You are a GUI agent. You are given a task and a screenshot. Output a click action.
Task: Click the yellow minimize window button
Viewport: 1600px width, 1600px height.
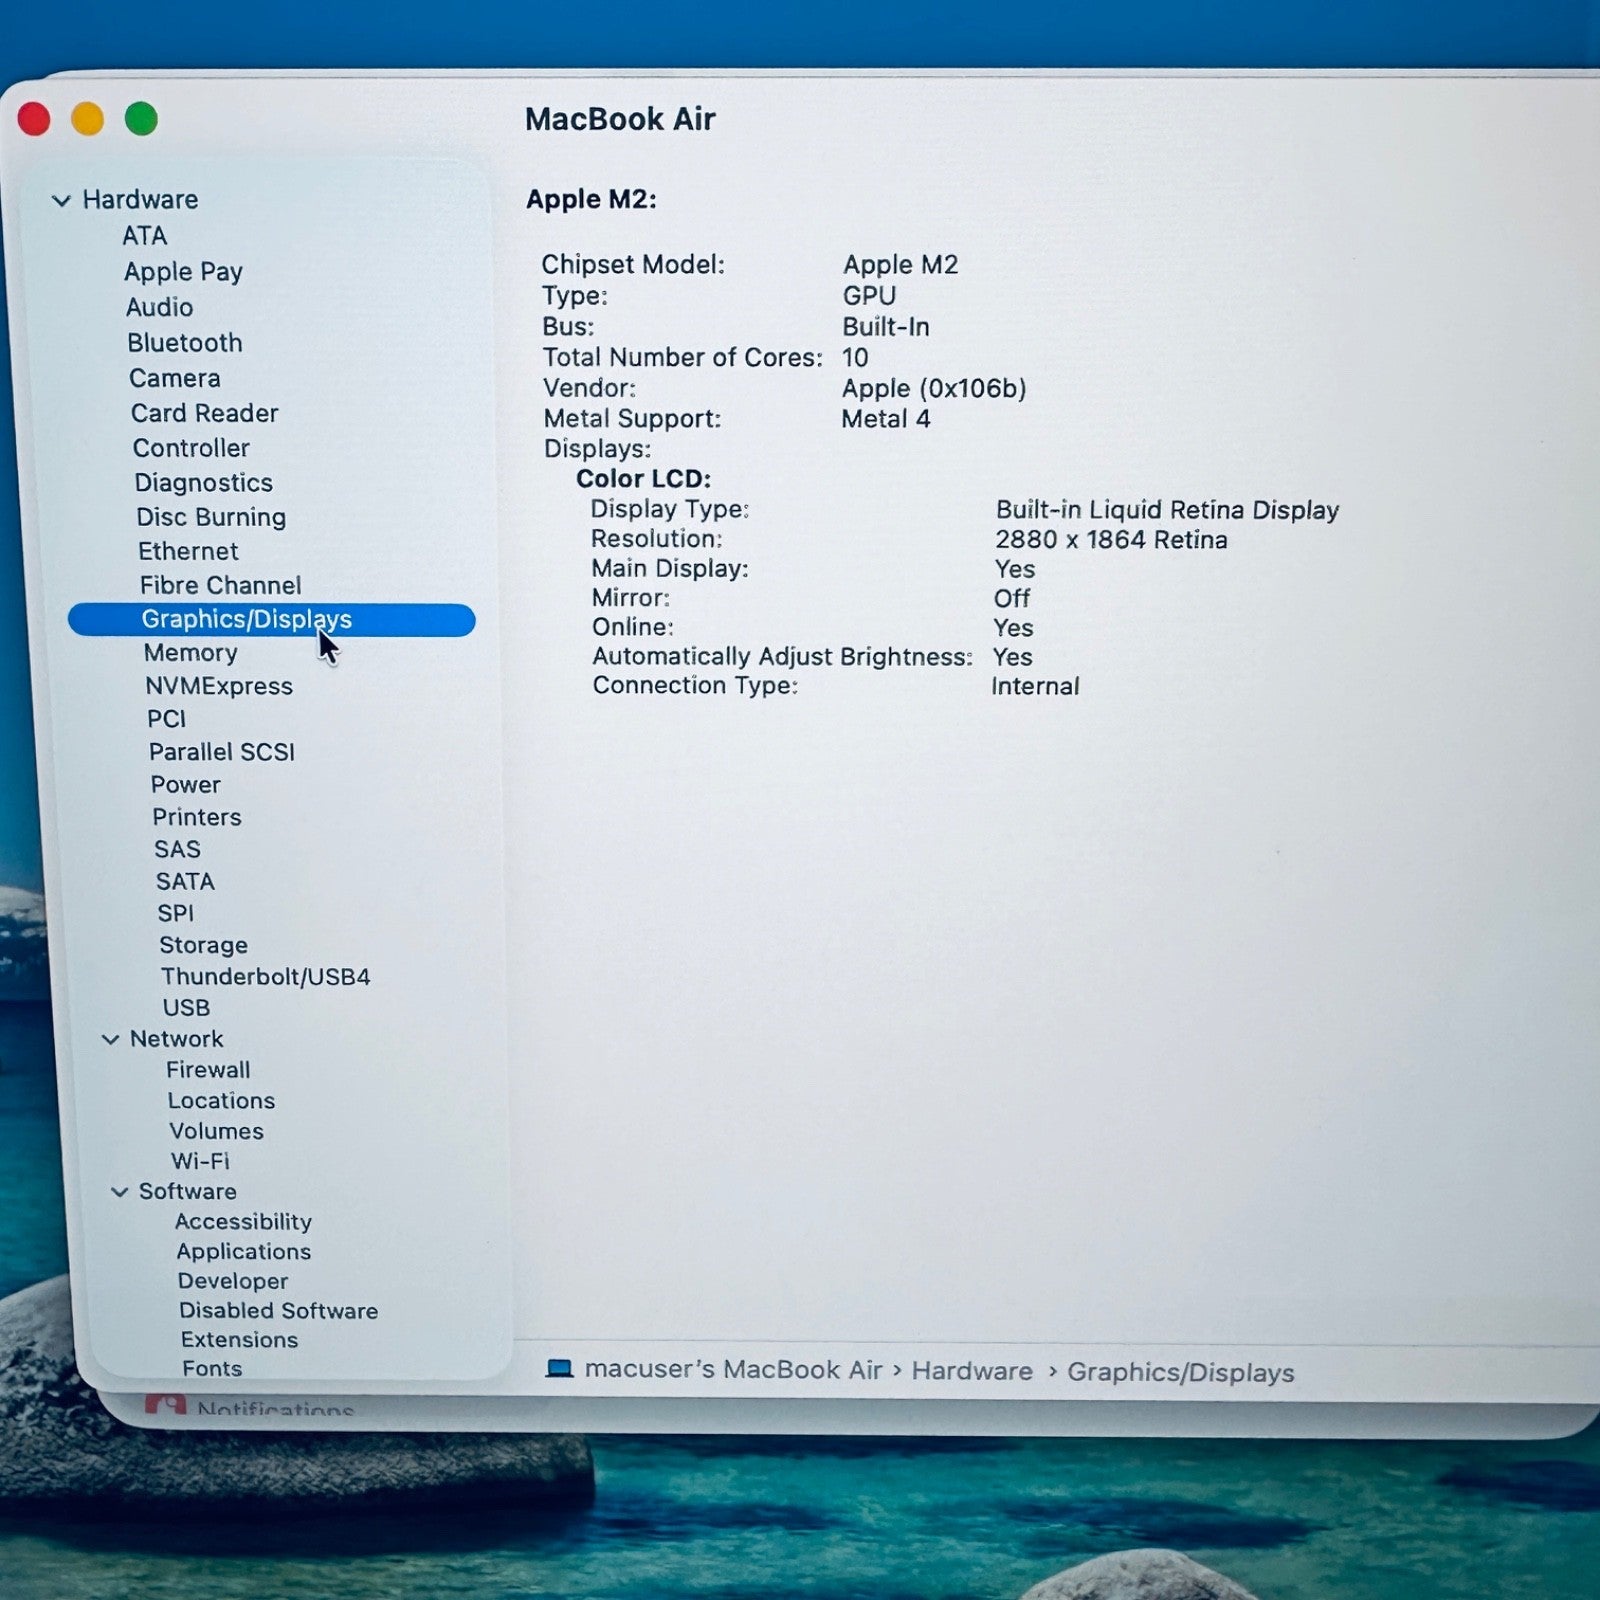tap(87, 119)
